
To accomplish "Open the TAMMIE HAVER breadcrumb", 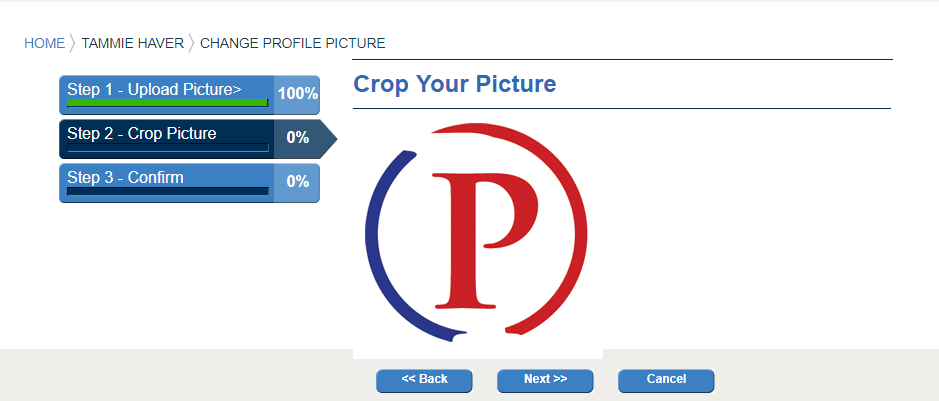I will pos(132,43).
